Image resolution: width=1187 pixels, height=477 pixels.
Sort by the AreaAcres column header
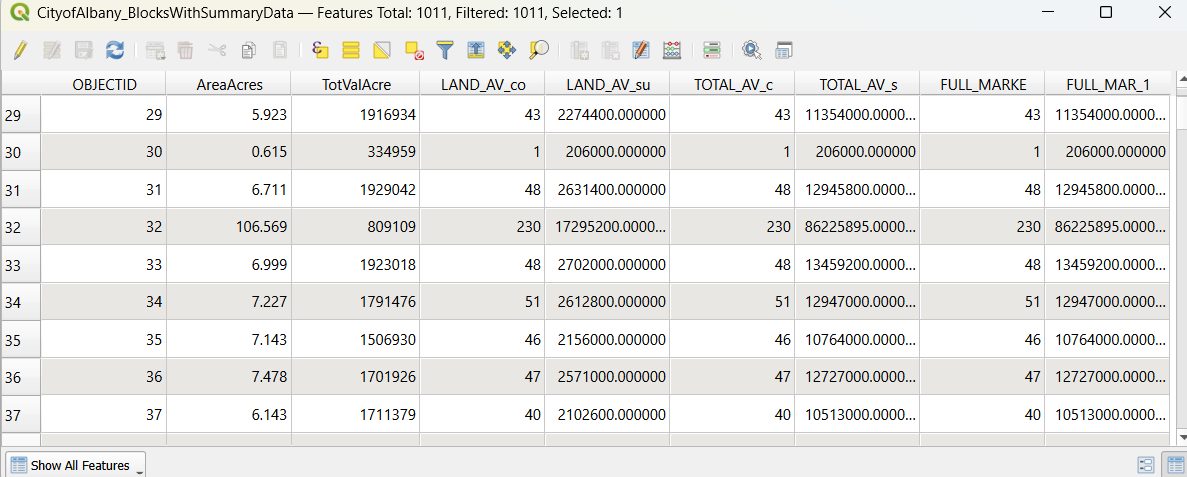pos(229,85)
